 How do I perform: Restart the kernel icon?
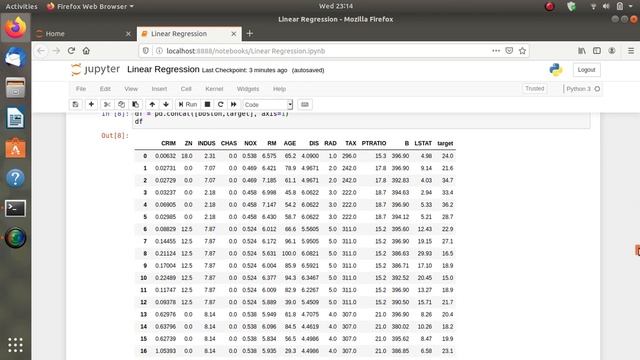(220, 104)
